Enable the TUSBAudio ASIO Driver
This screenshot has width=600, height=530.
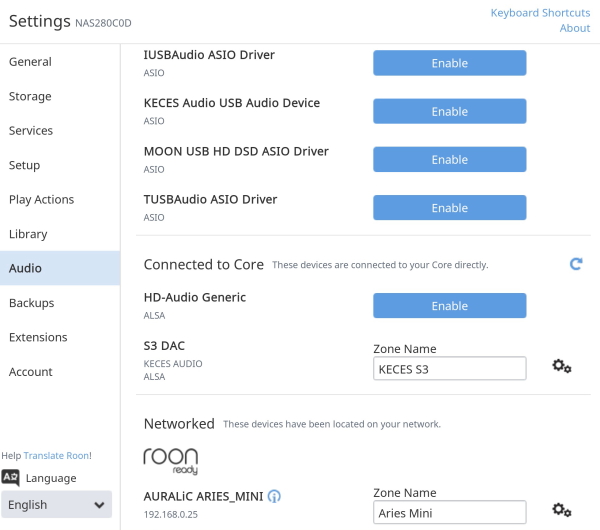click(x=450, y=208)
